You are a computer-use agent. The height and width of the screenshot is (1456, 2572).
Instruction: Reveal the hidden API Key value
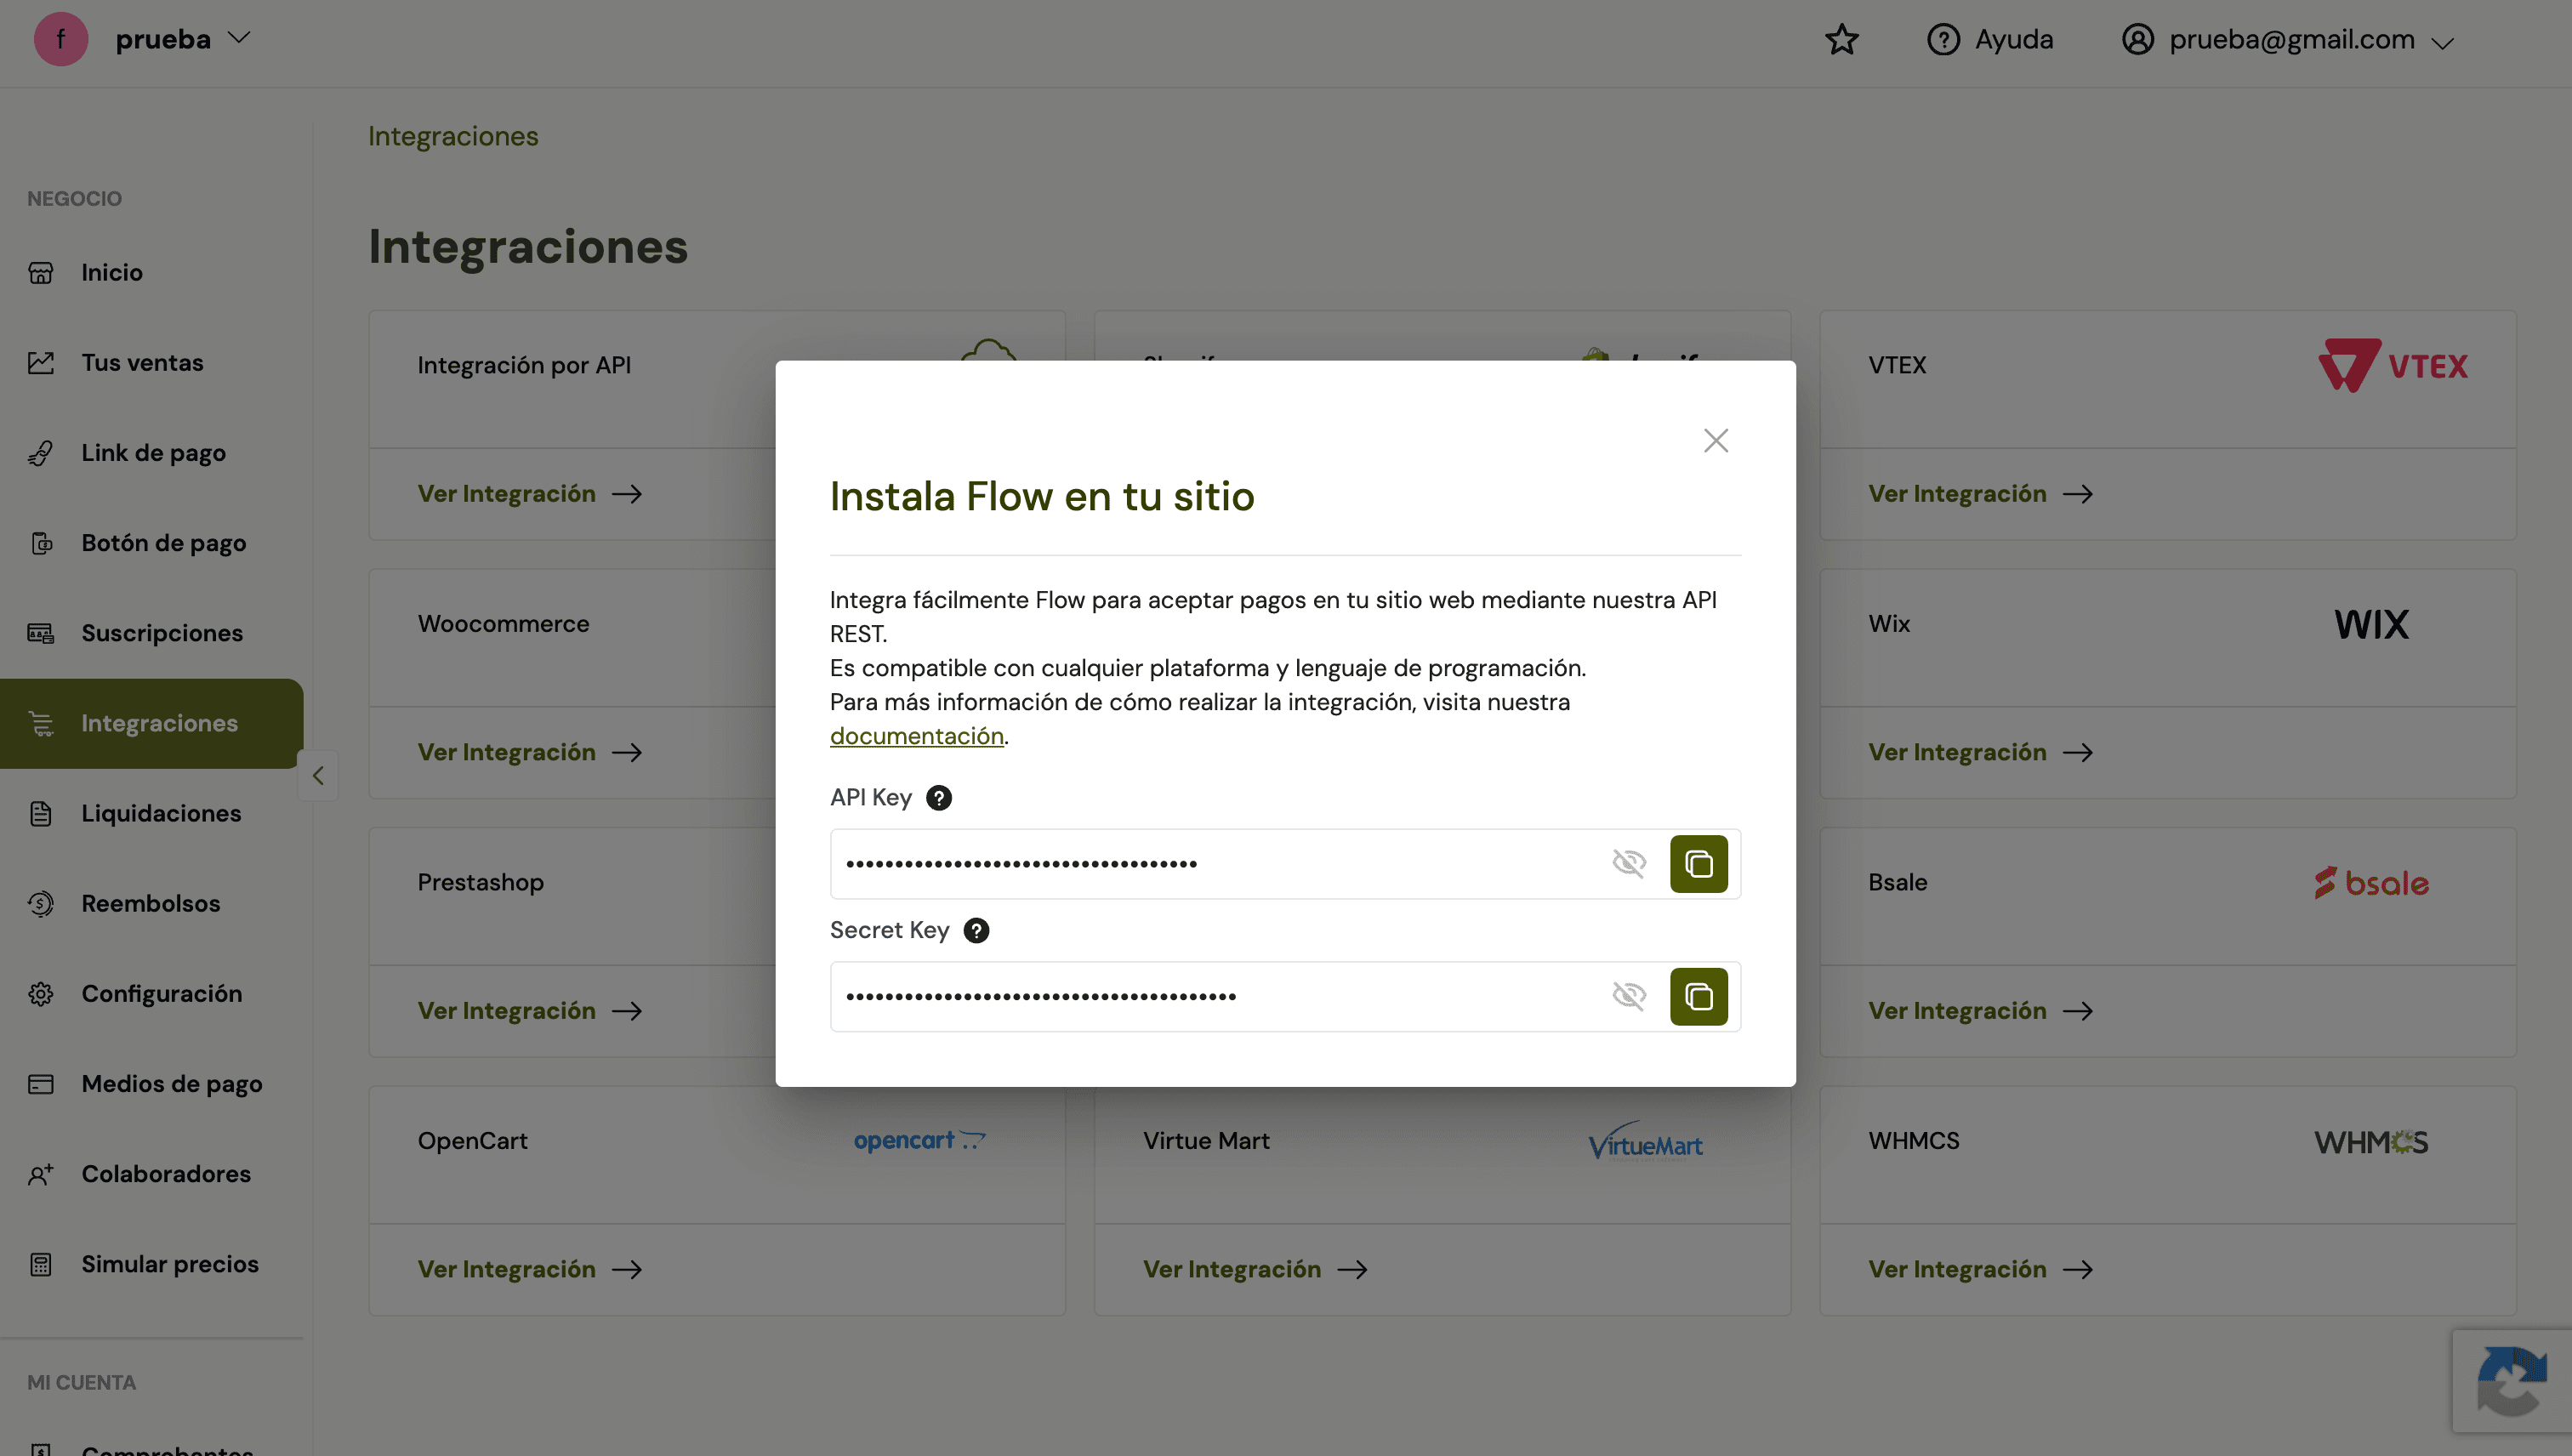point(1629,864)
